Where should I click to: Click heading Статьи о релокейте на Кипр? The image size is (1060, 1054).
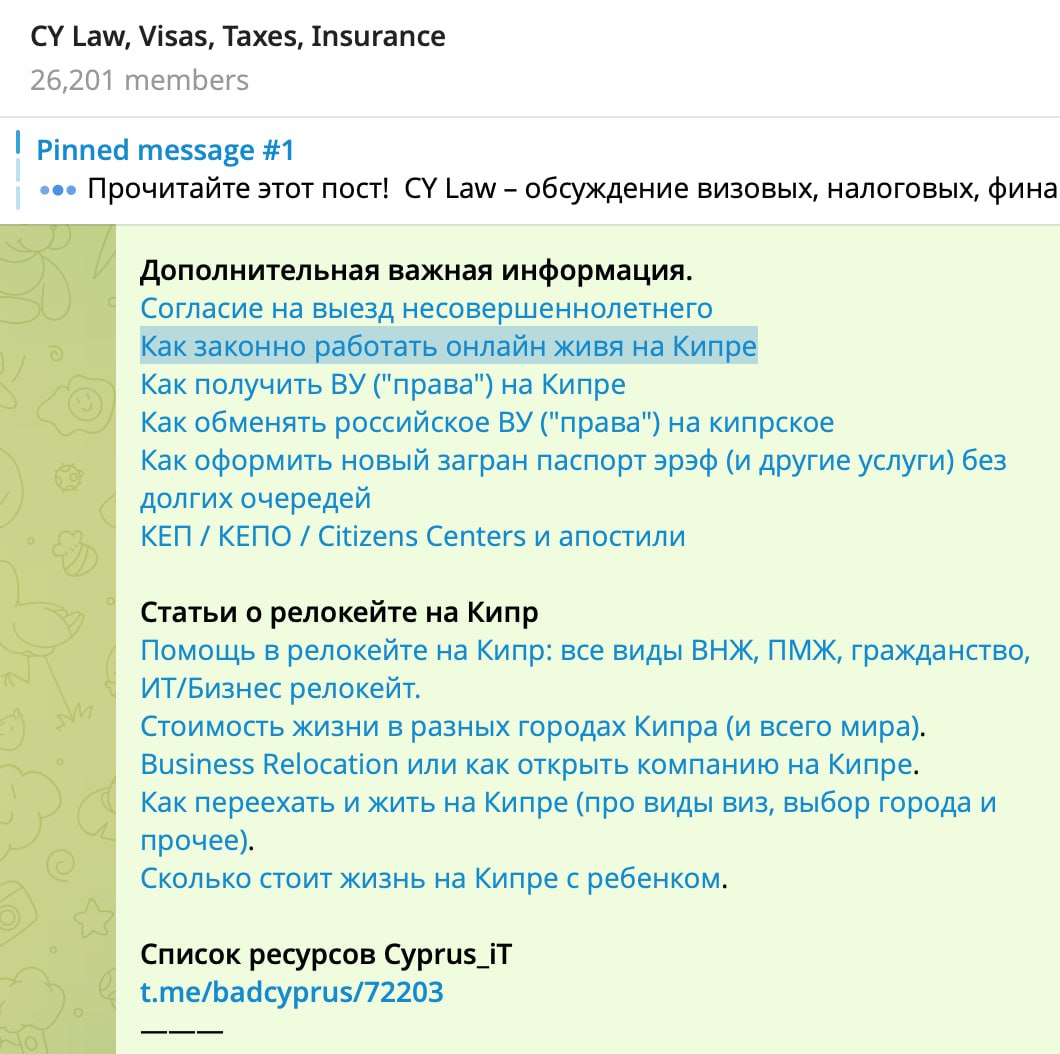tap(339, 613)
